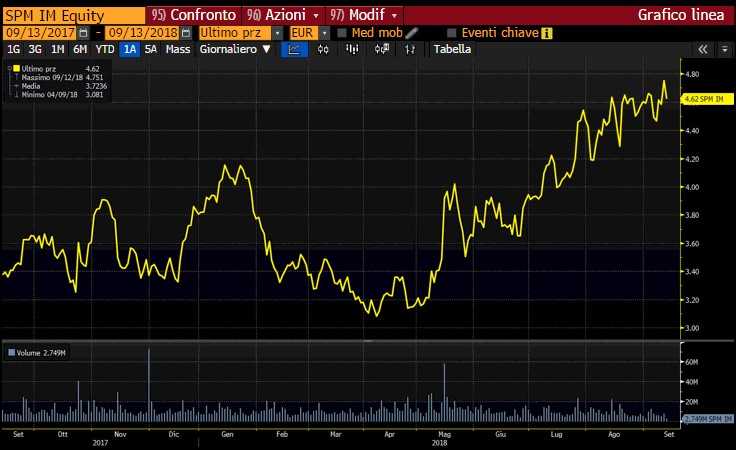Select the 6M time range
736x450 pixels.
pos(80,49)
